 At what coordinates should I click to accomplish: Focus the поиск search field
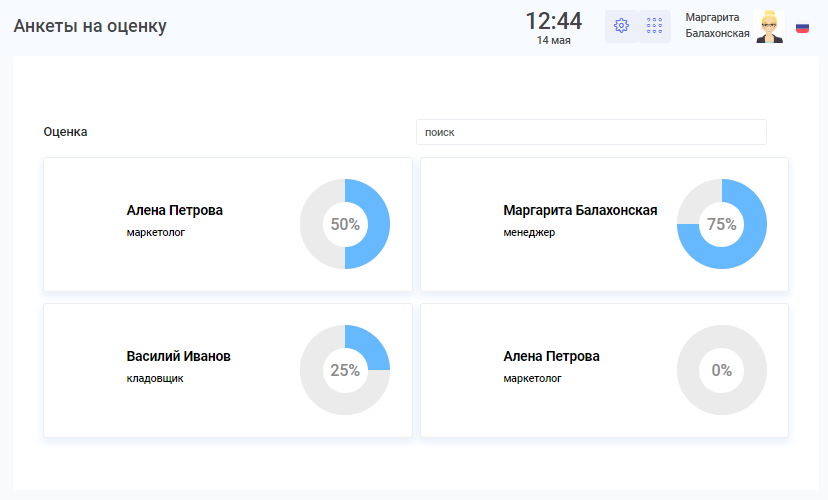(x=590, y=132)
